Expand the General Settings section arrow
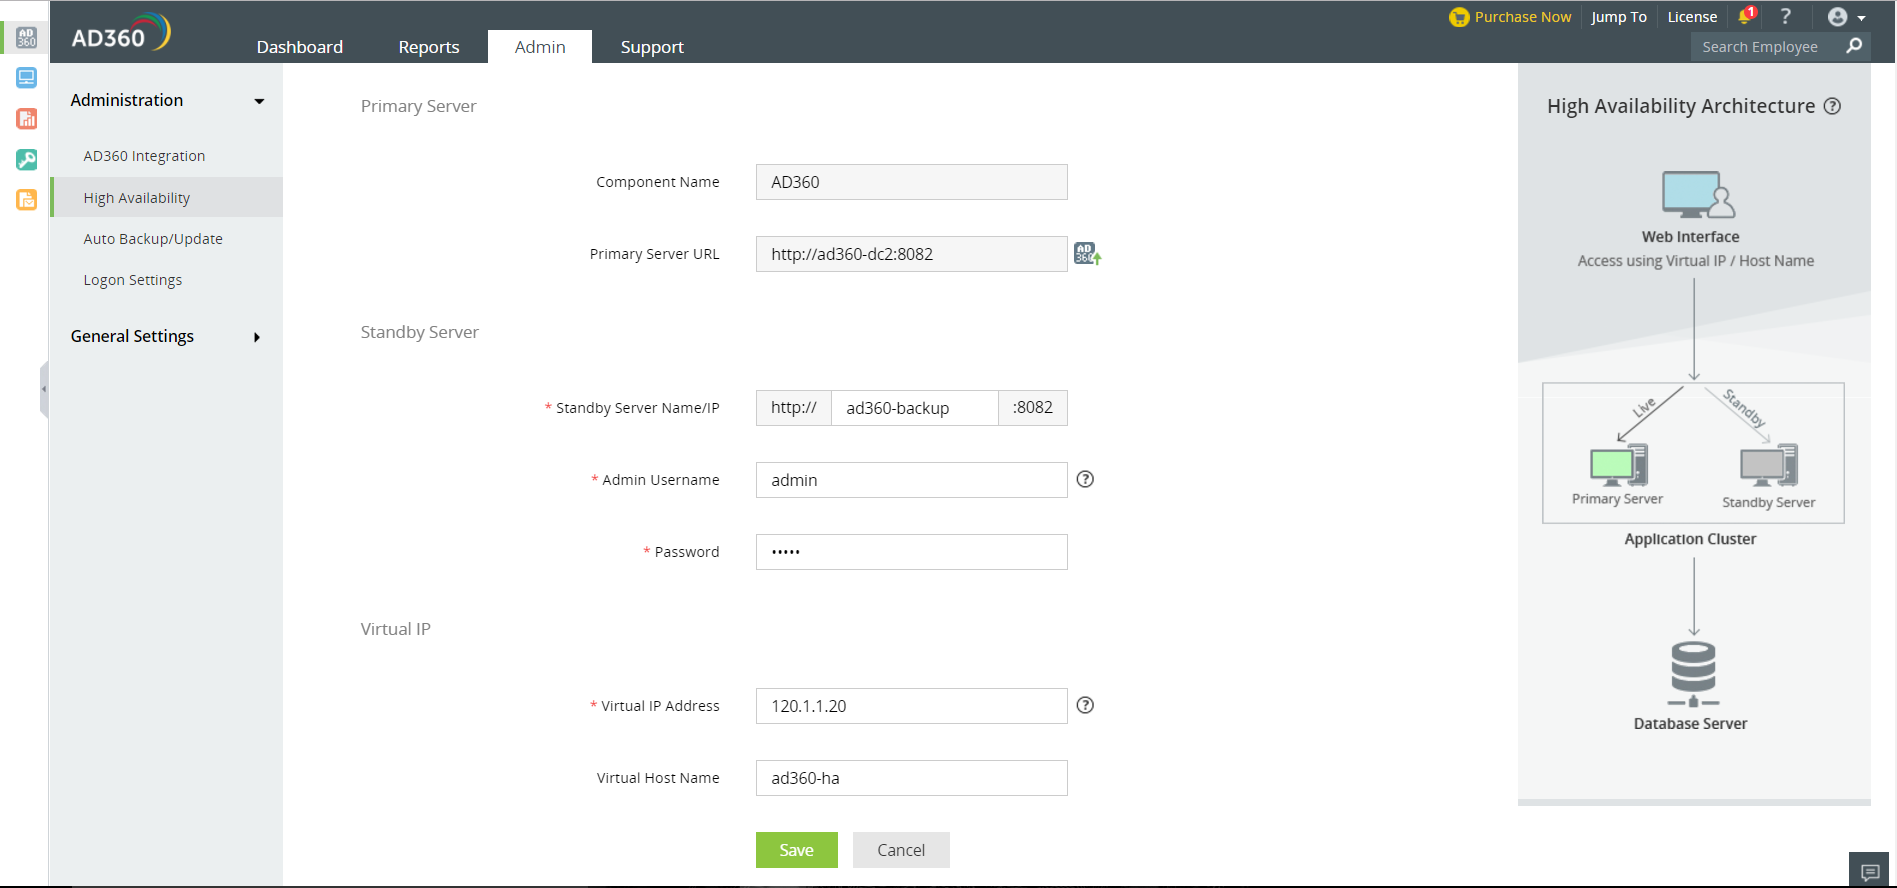Screen dimensions: 1897x888 click(x=257, y=337)
